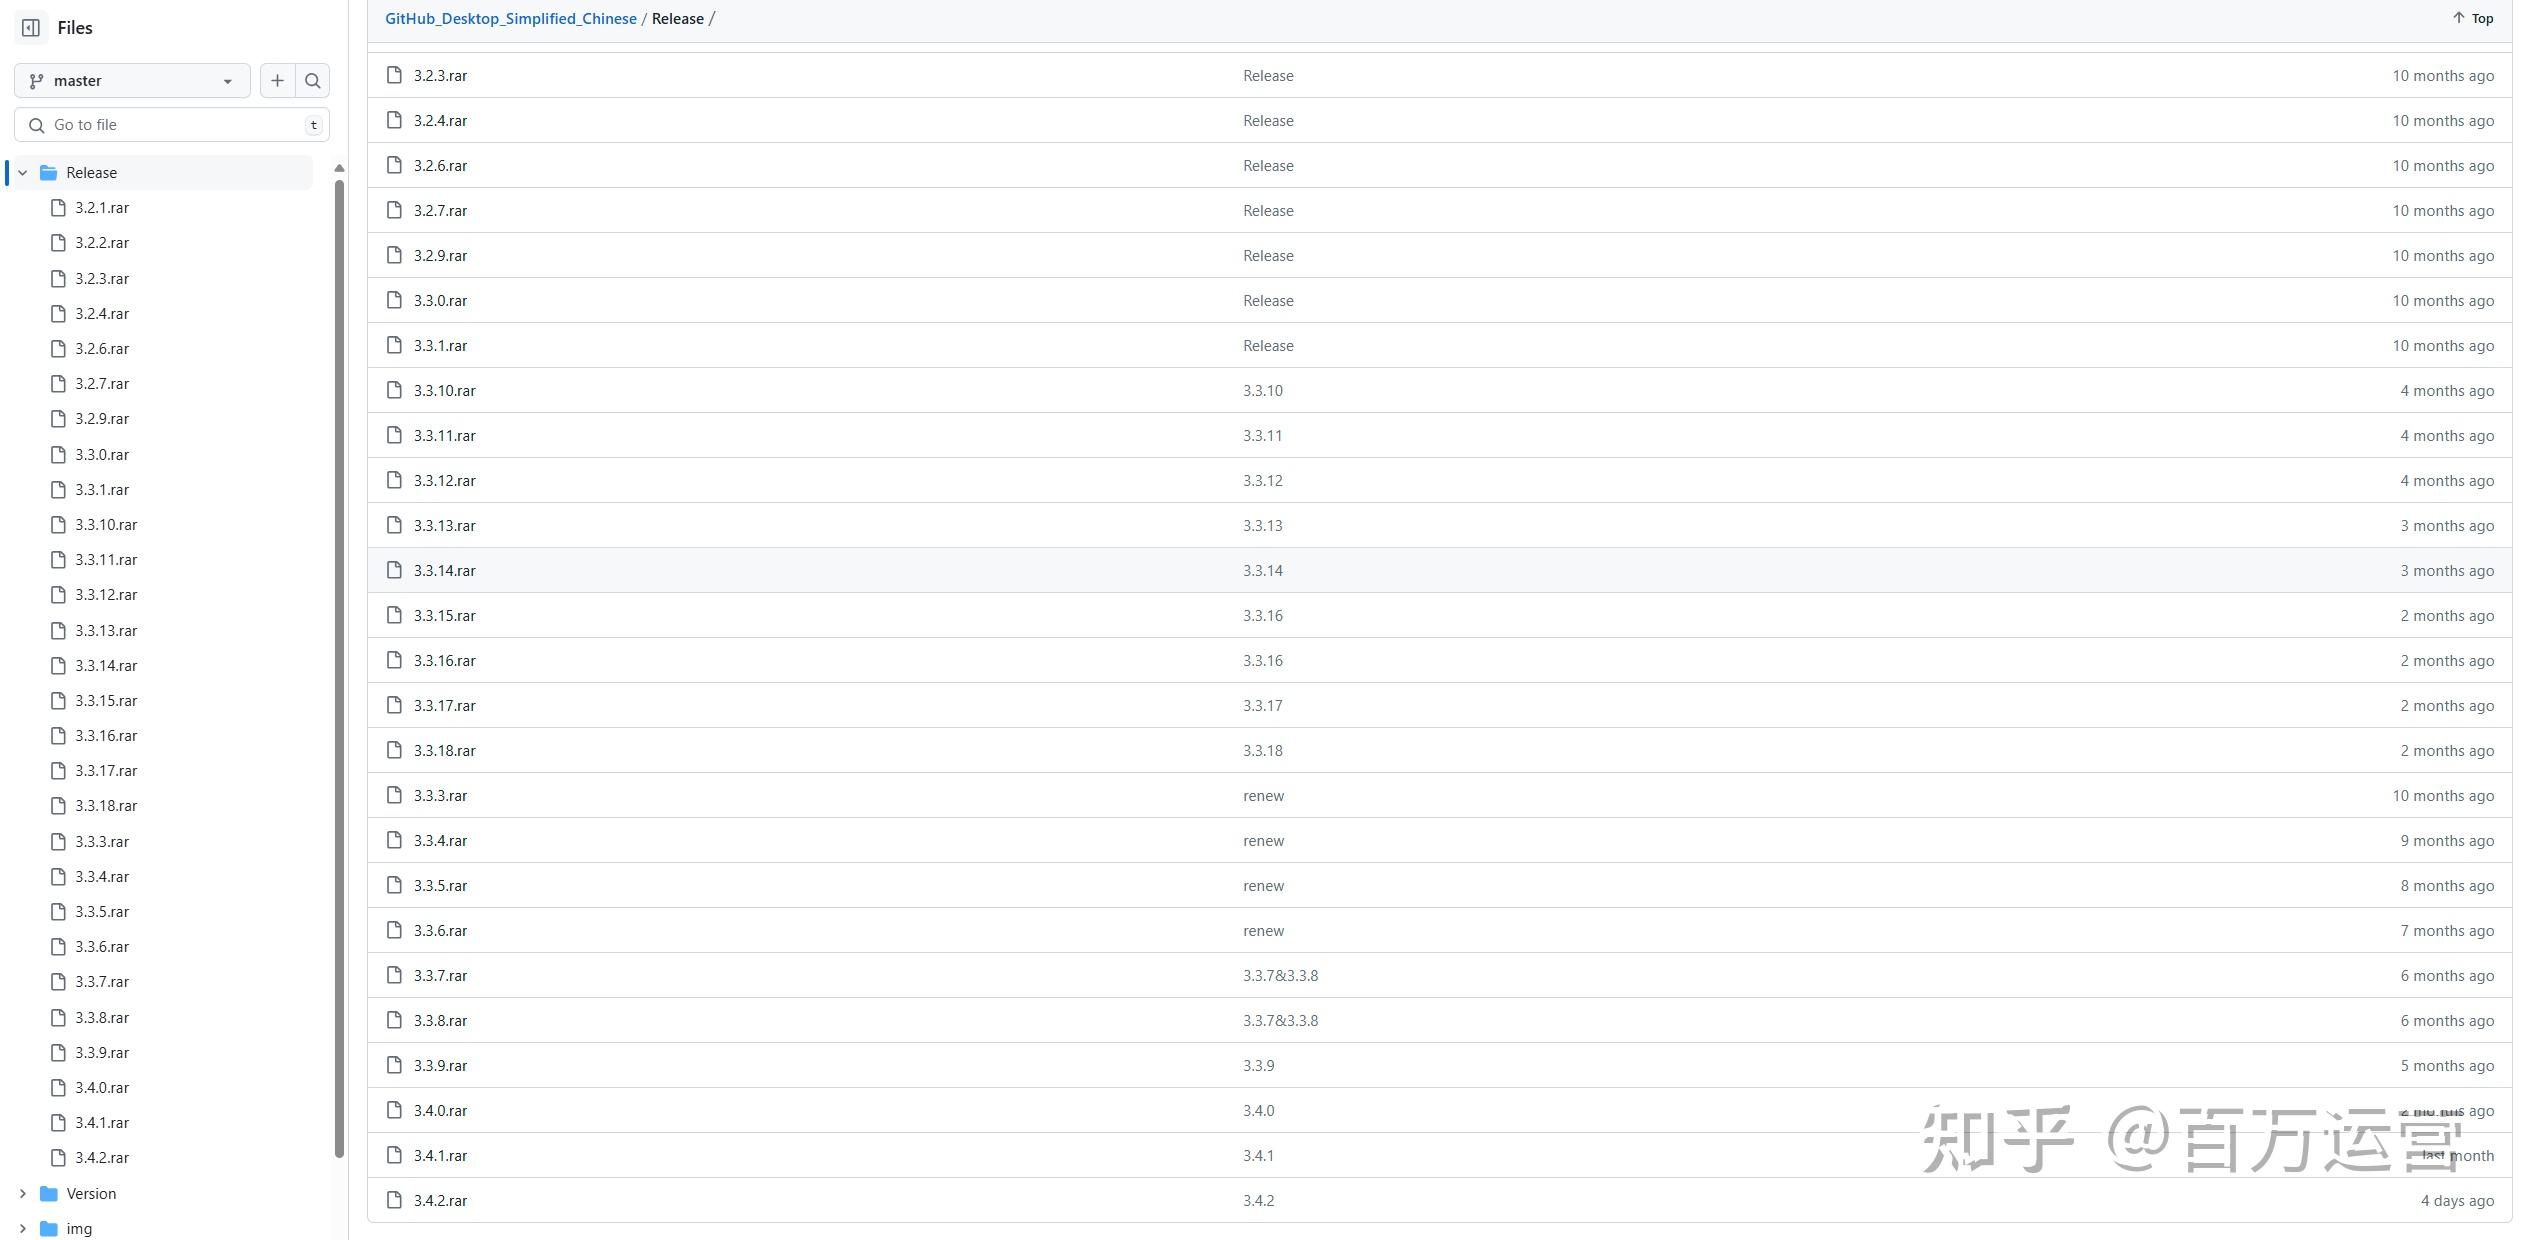Open GitHub_Desktop_Simplified_Chinese breadcrumb link
The height and width of the screenshot is (1240, 2528).
tap(510, 19)
